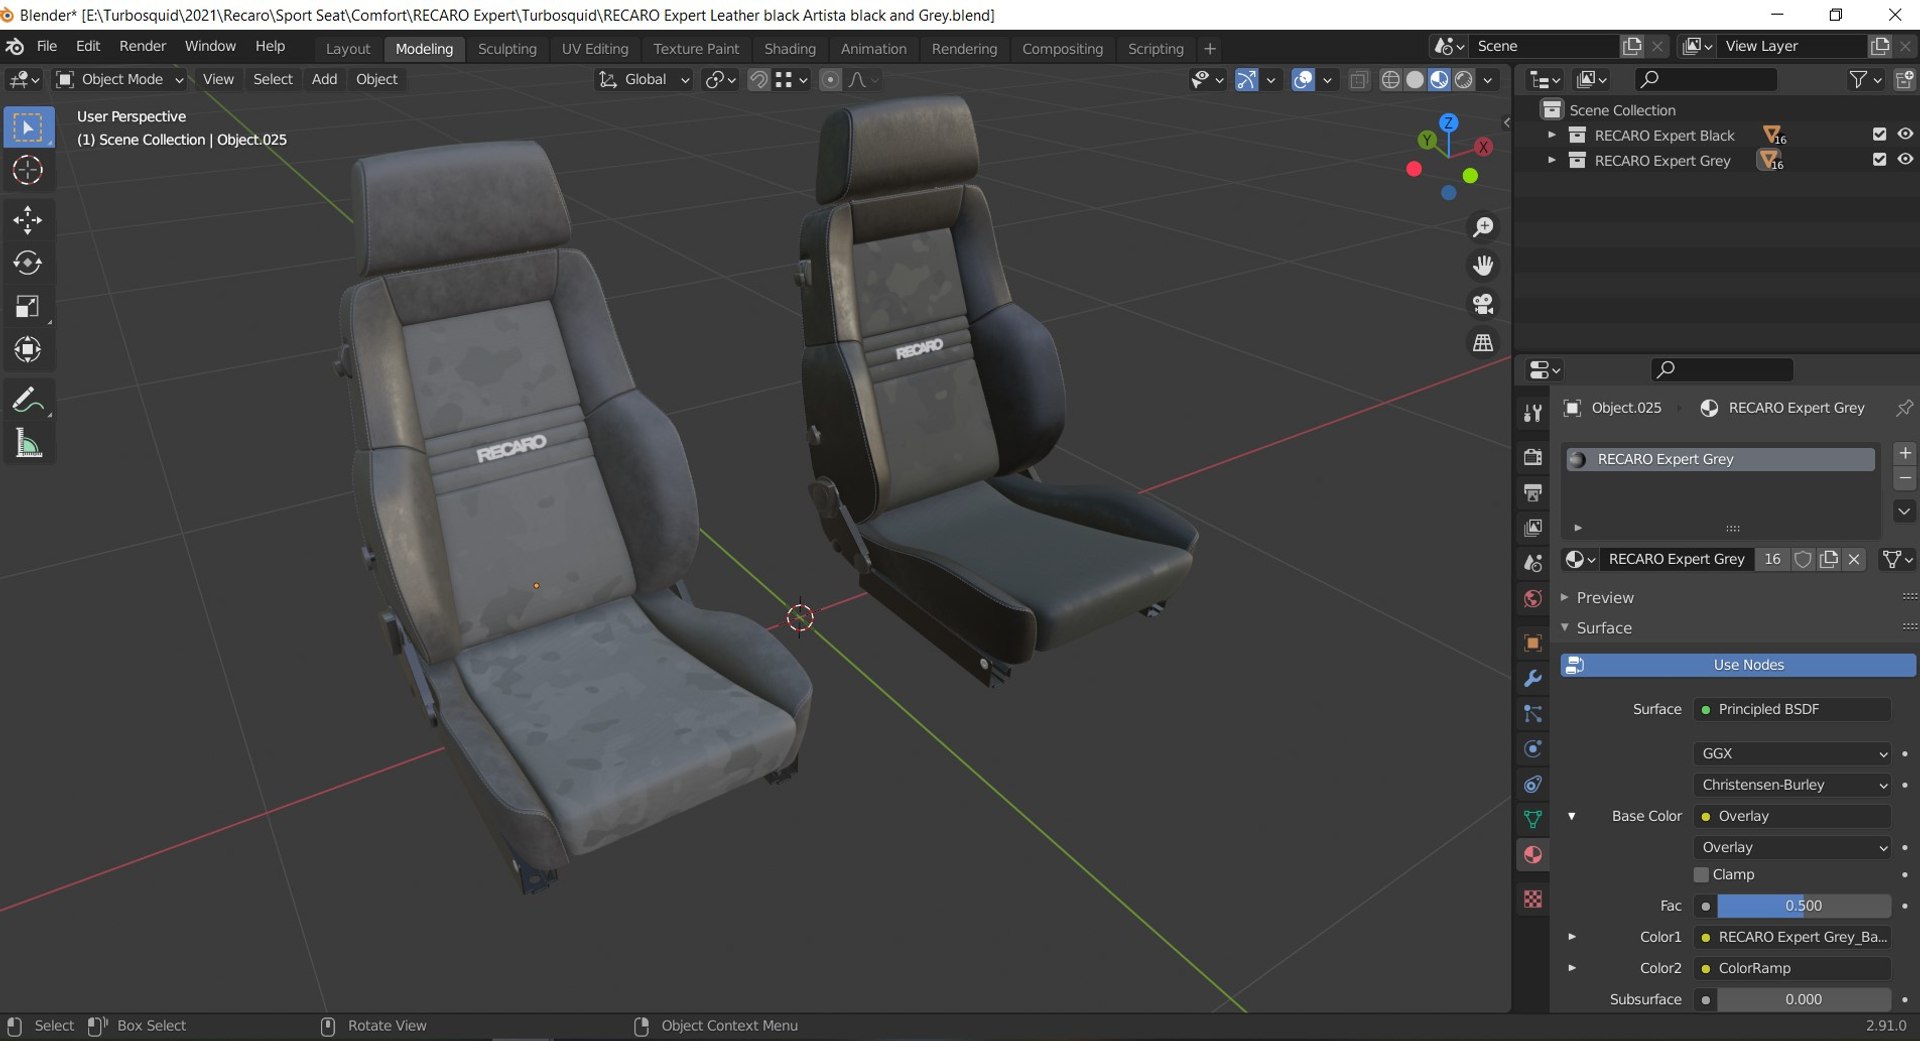Open the Object Constraints properties tab
1920x1041 pixels.
pos(1532,784)
